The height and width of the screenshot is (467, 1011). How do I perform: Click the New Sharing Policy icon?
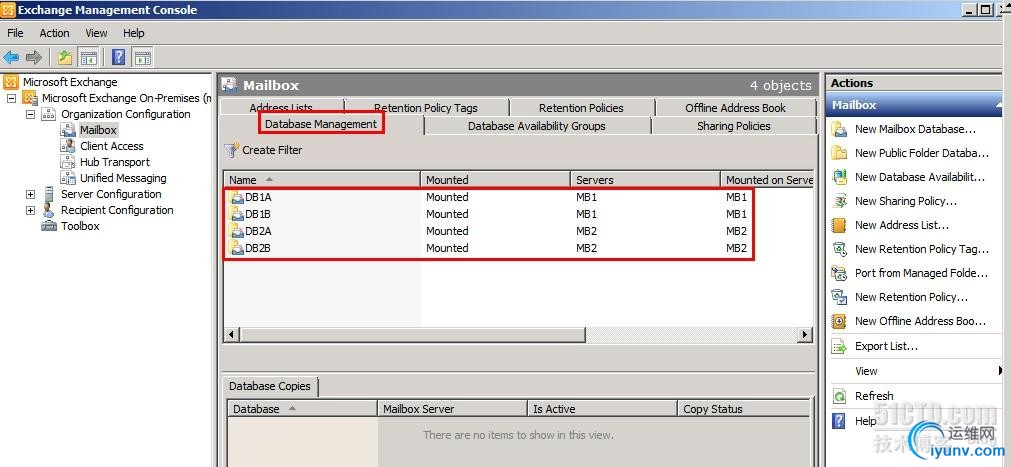(839, 201)
